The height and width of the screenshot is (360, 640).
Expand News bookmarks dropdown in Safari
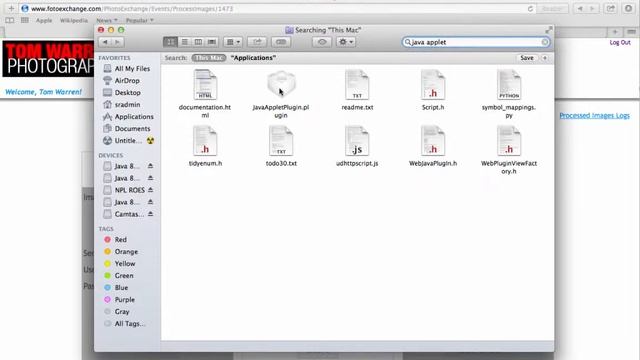pos(107,20)
